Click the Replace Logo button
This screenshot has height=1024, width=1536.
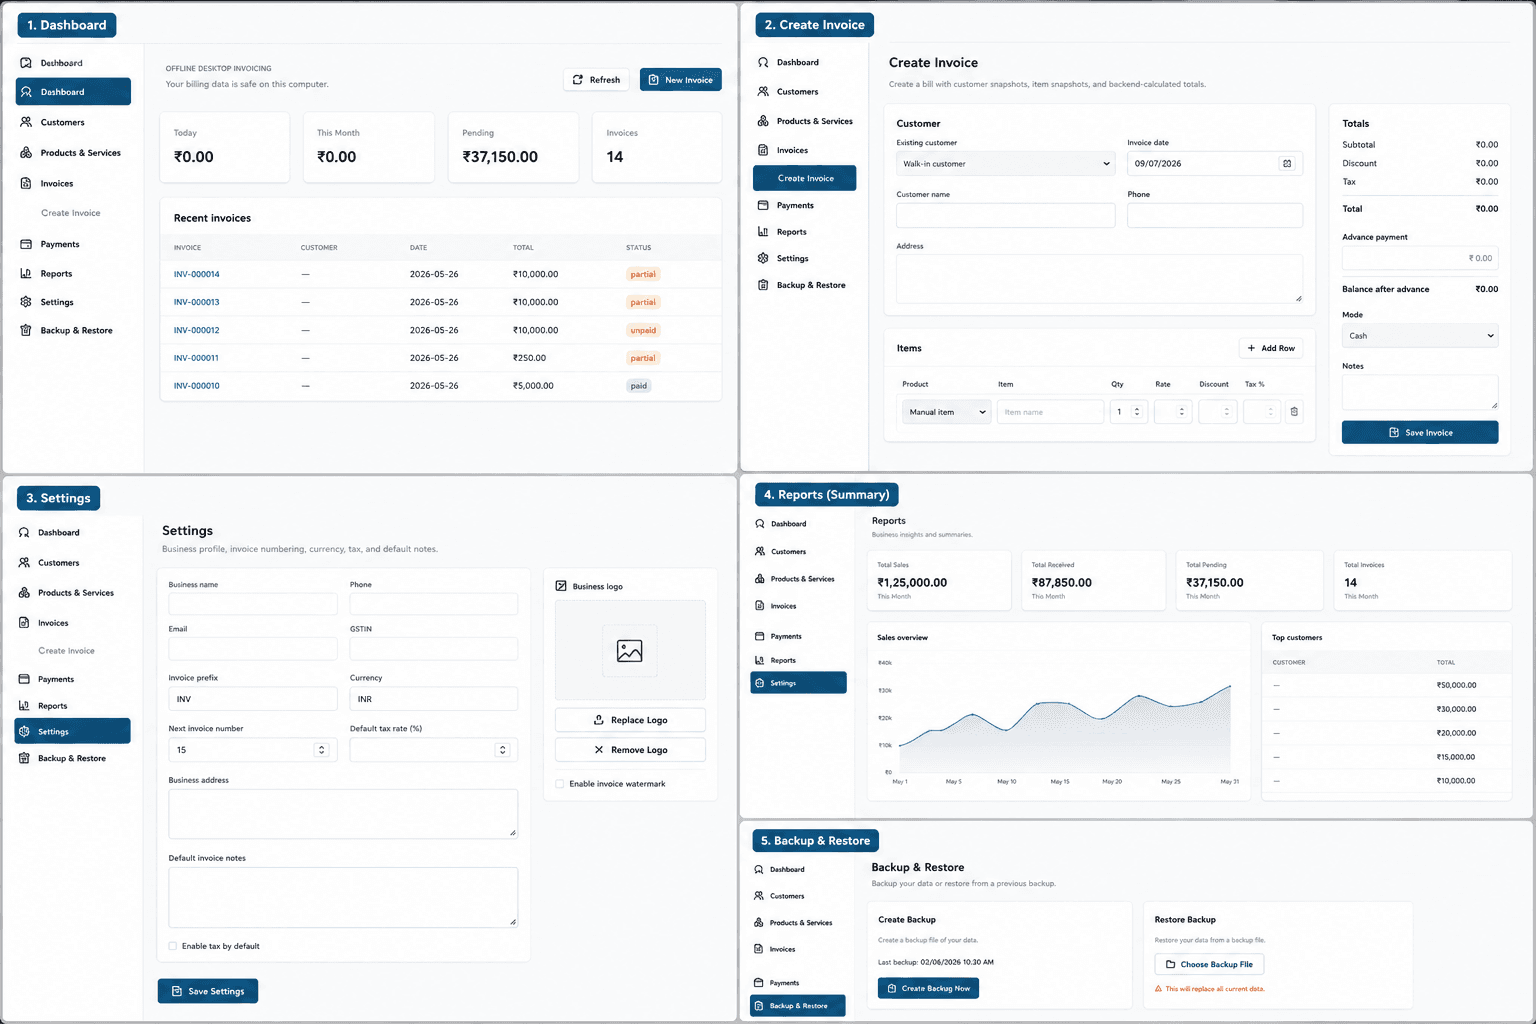(x=630, y=720)
